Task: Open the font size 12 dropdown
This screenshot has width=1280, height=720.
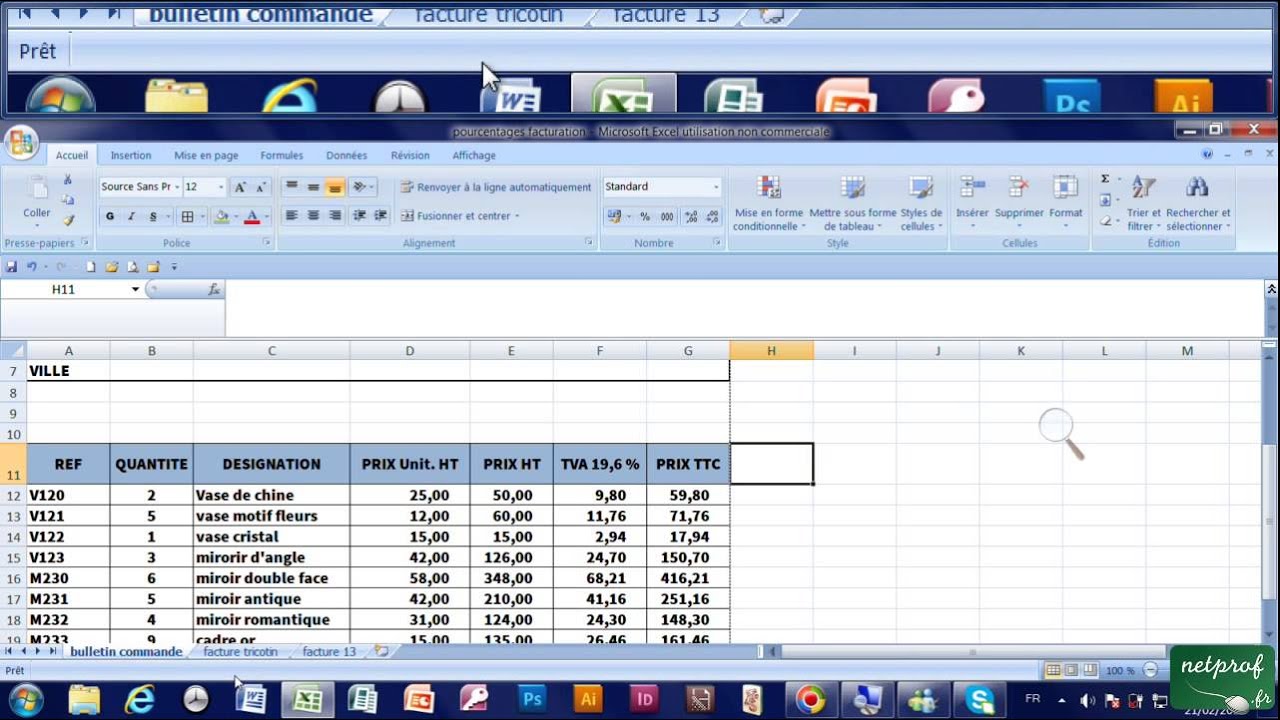Action: (221, 187)
